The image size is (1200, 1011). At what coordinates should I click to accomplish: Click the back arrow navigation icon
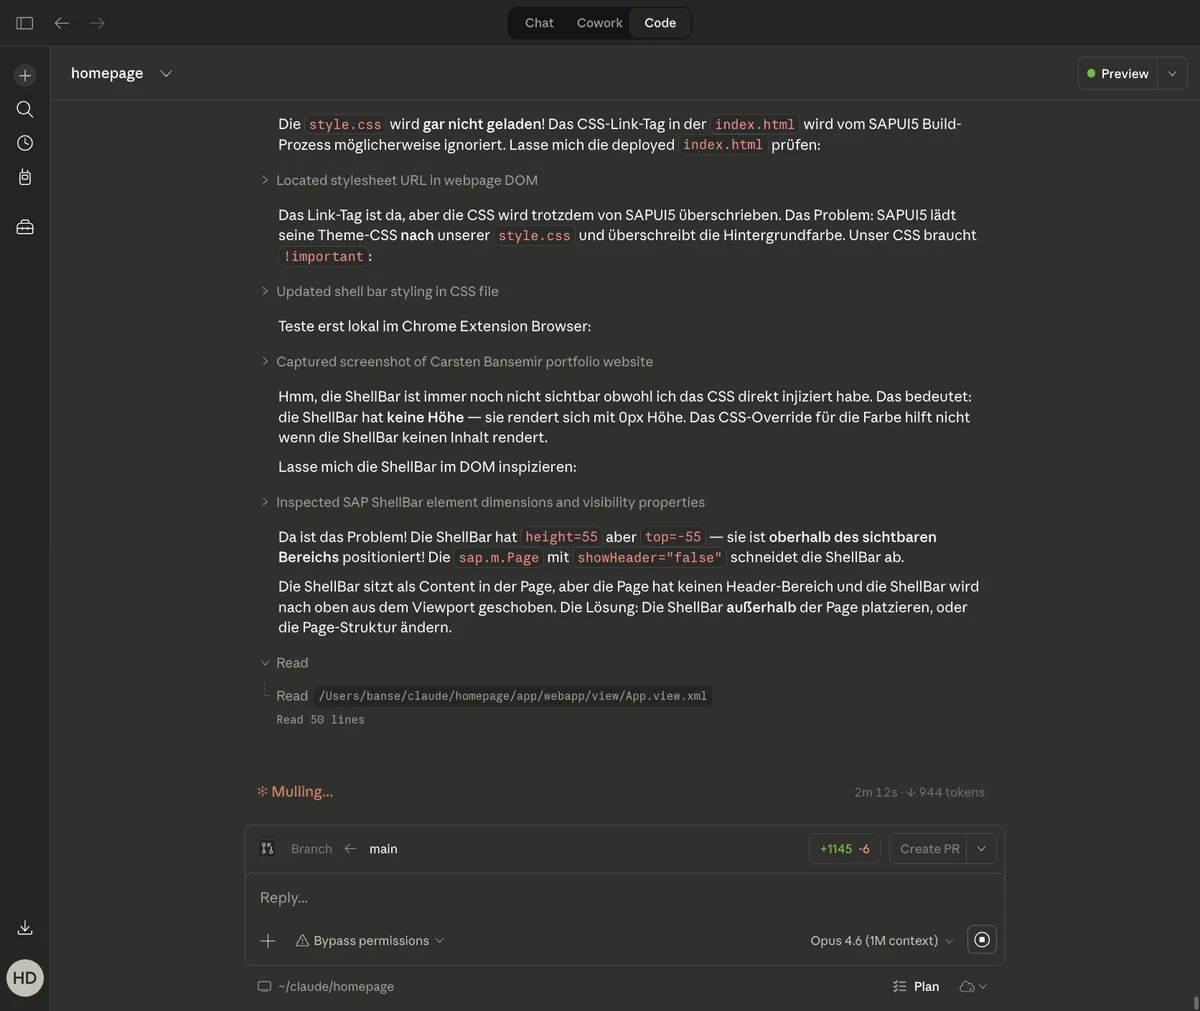pos(62,23)
